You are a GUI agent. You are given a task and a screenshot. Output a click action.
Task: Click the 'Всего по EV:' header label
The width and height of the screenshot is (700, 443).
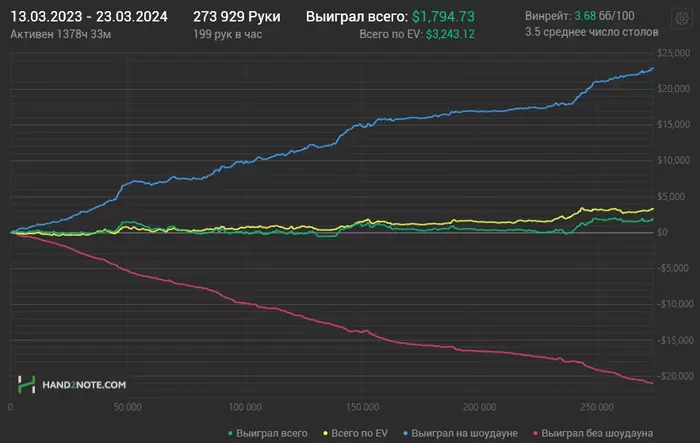point(391,34)
